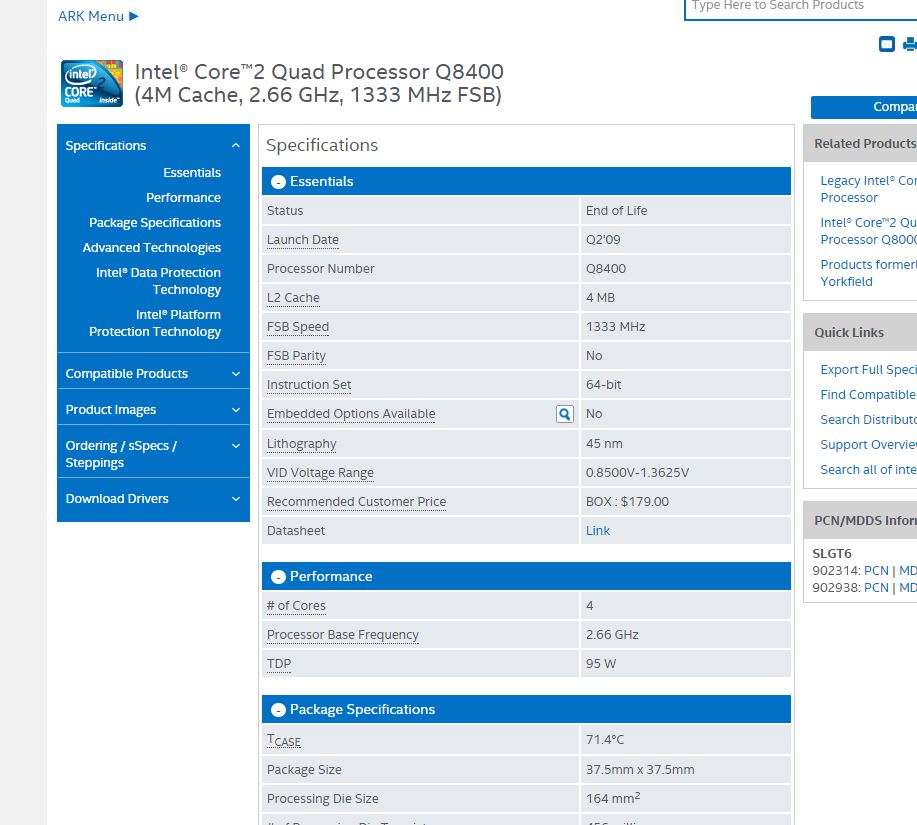Expand Ordering / sSpecs / Steppings section
917x825 pixels.
pyautogui.click(x=153, y=454)
